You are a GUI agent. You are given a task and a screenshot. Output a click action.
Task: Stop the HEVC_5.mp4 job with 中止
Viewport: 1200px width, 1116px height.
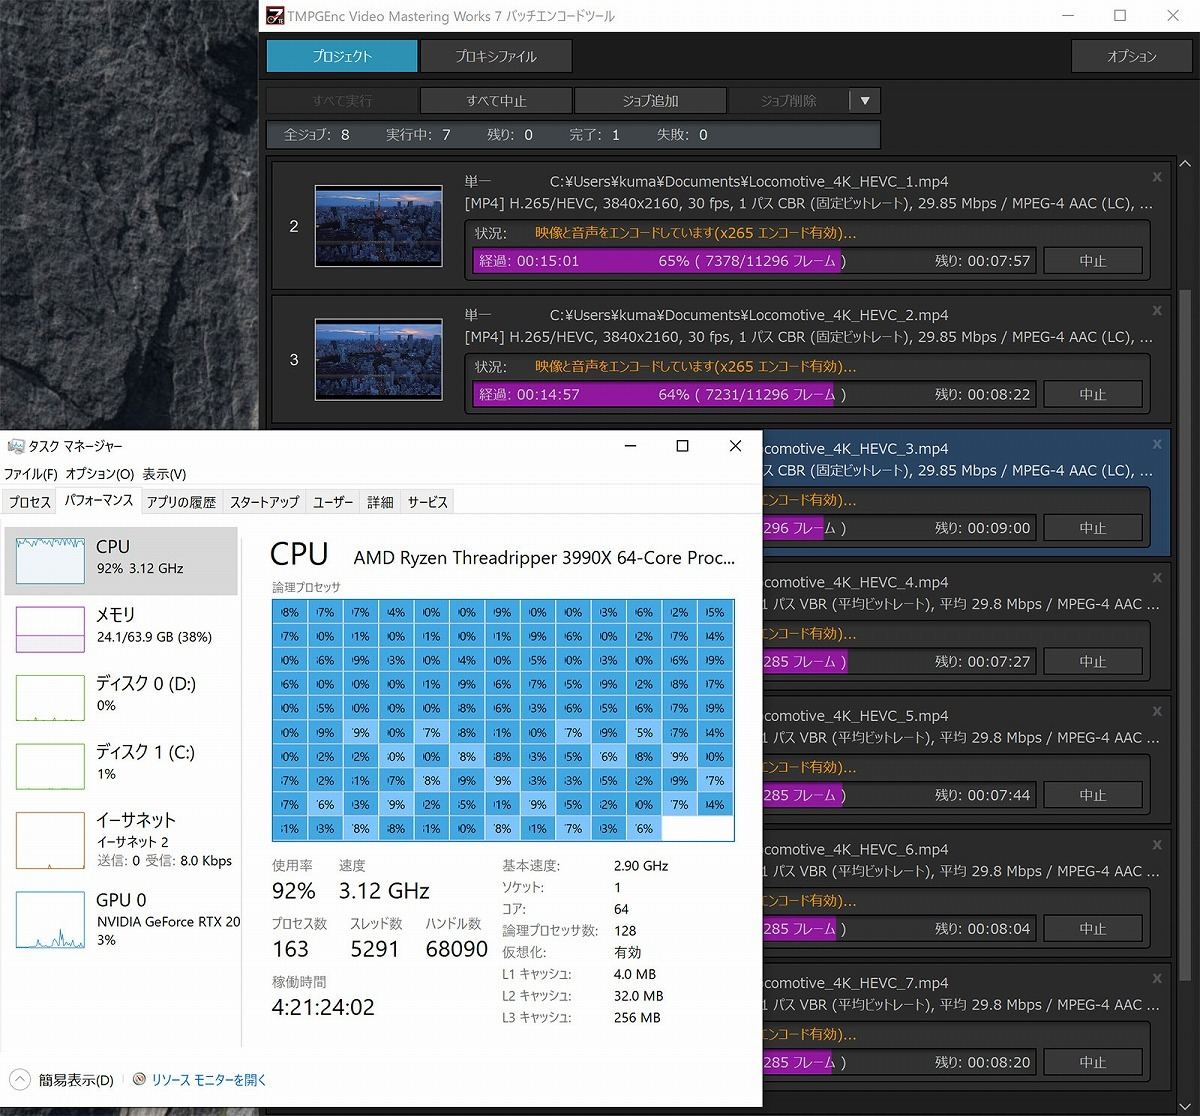pos(1092,795)
